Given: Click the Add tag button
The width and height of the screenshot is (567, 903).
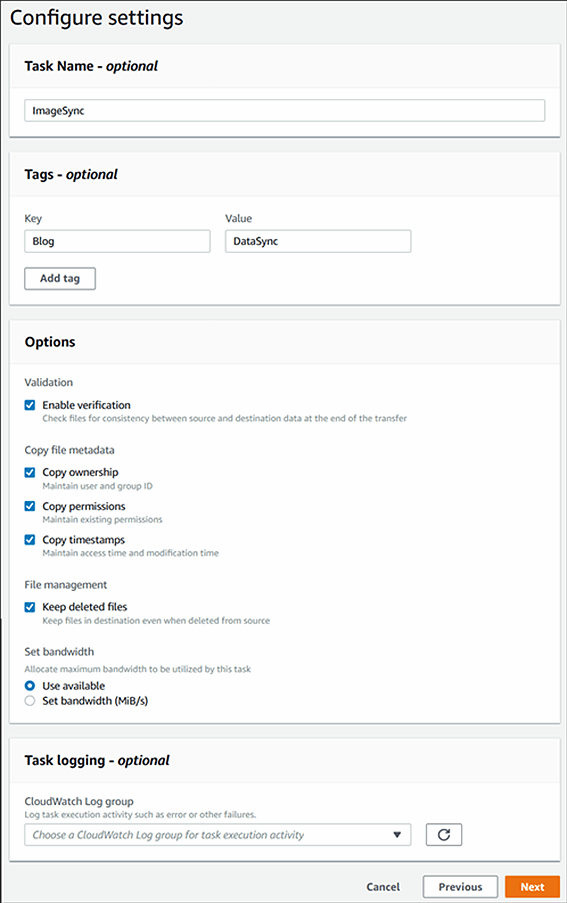Looking at the screenshot, I should pyautogui.click(x=60, y=278).
